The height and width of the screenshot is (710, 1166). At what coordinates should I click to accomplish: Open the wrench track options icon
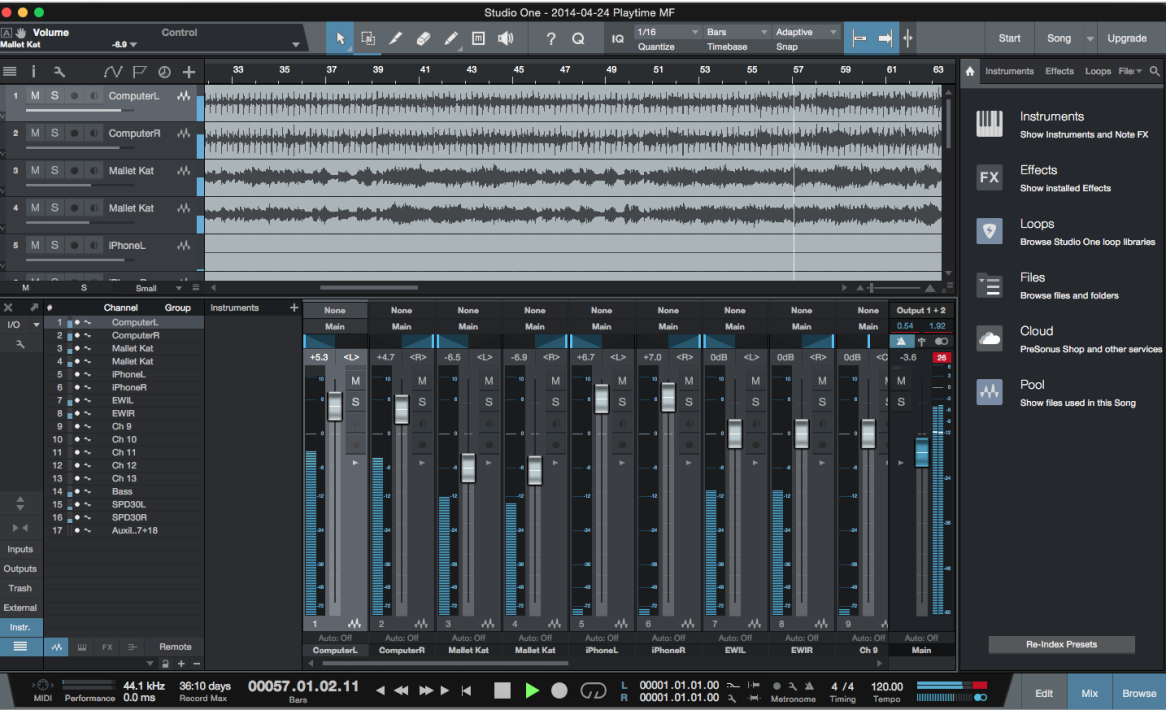click(x=59, y=72)
